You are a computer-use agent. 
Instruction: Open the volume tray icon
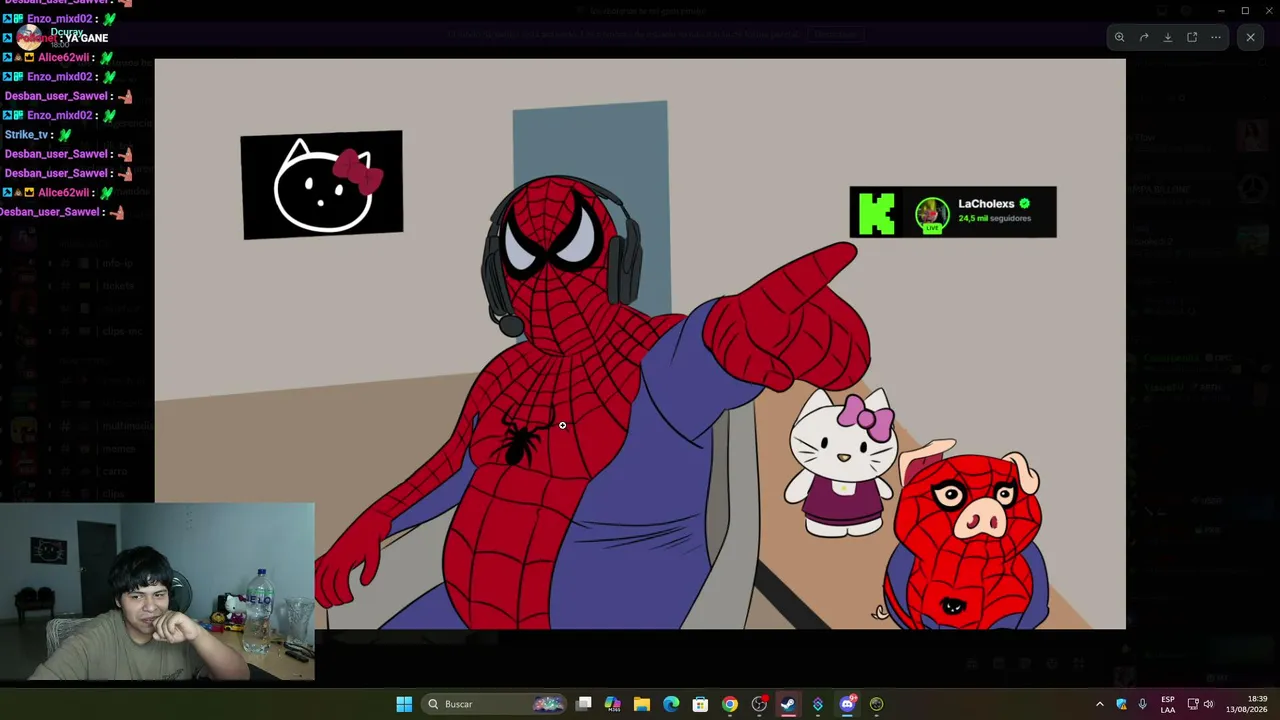1208,704
